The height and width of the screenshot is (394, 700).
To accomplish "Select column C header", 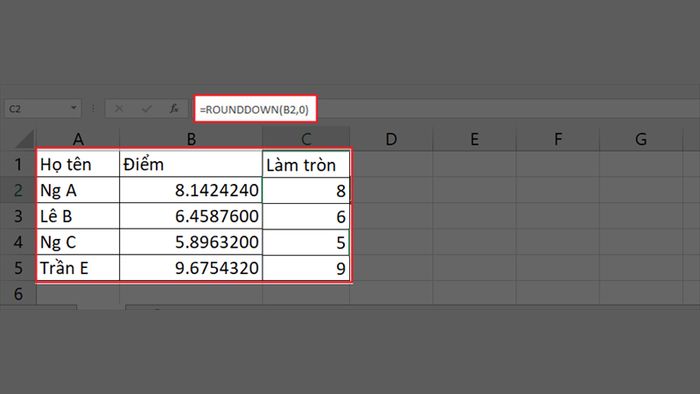I will pos(306,139).
